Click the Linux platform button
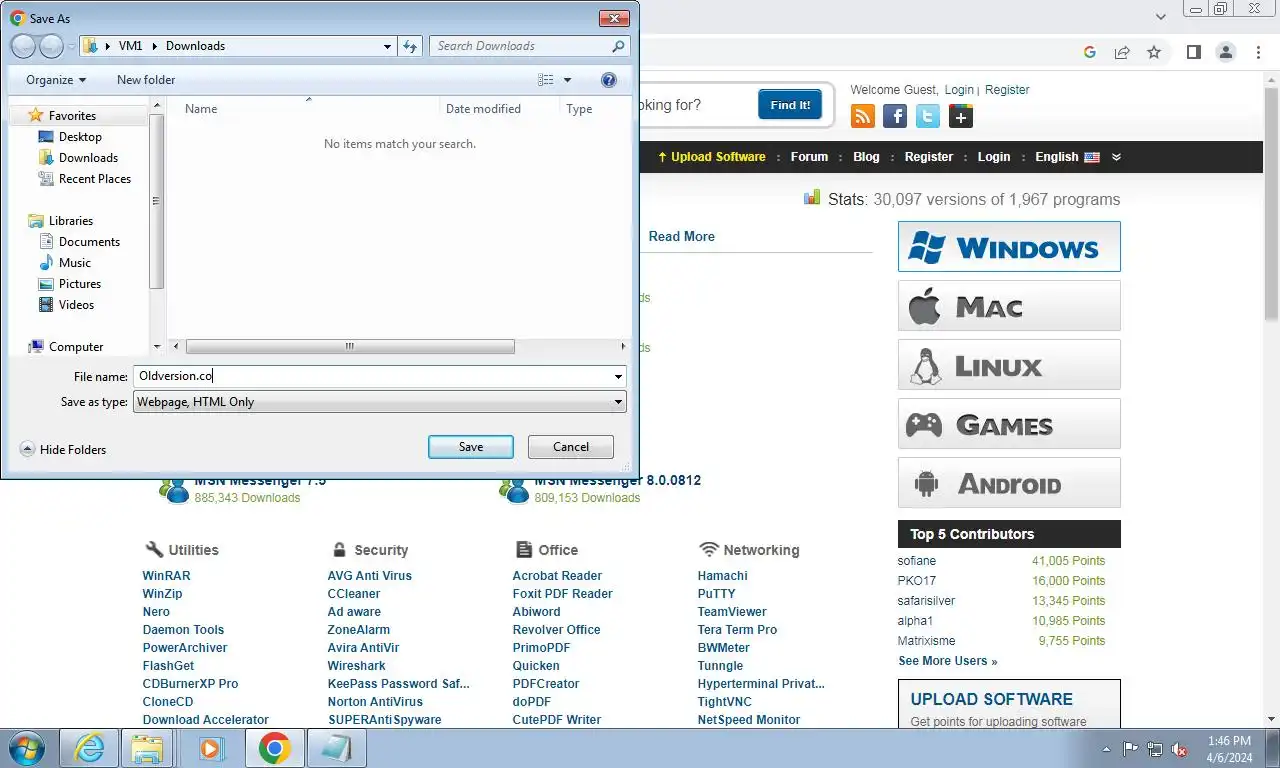1280x768 pixels. pos(1009,364)
